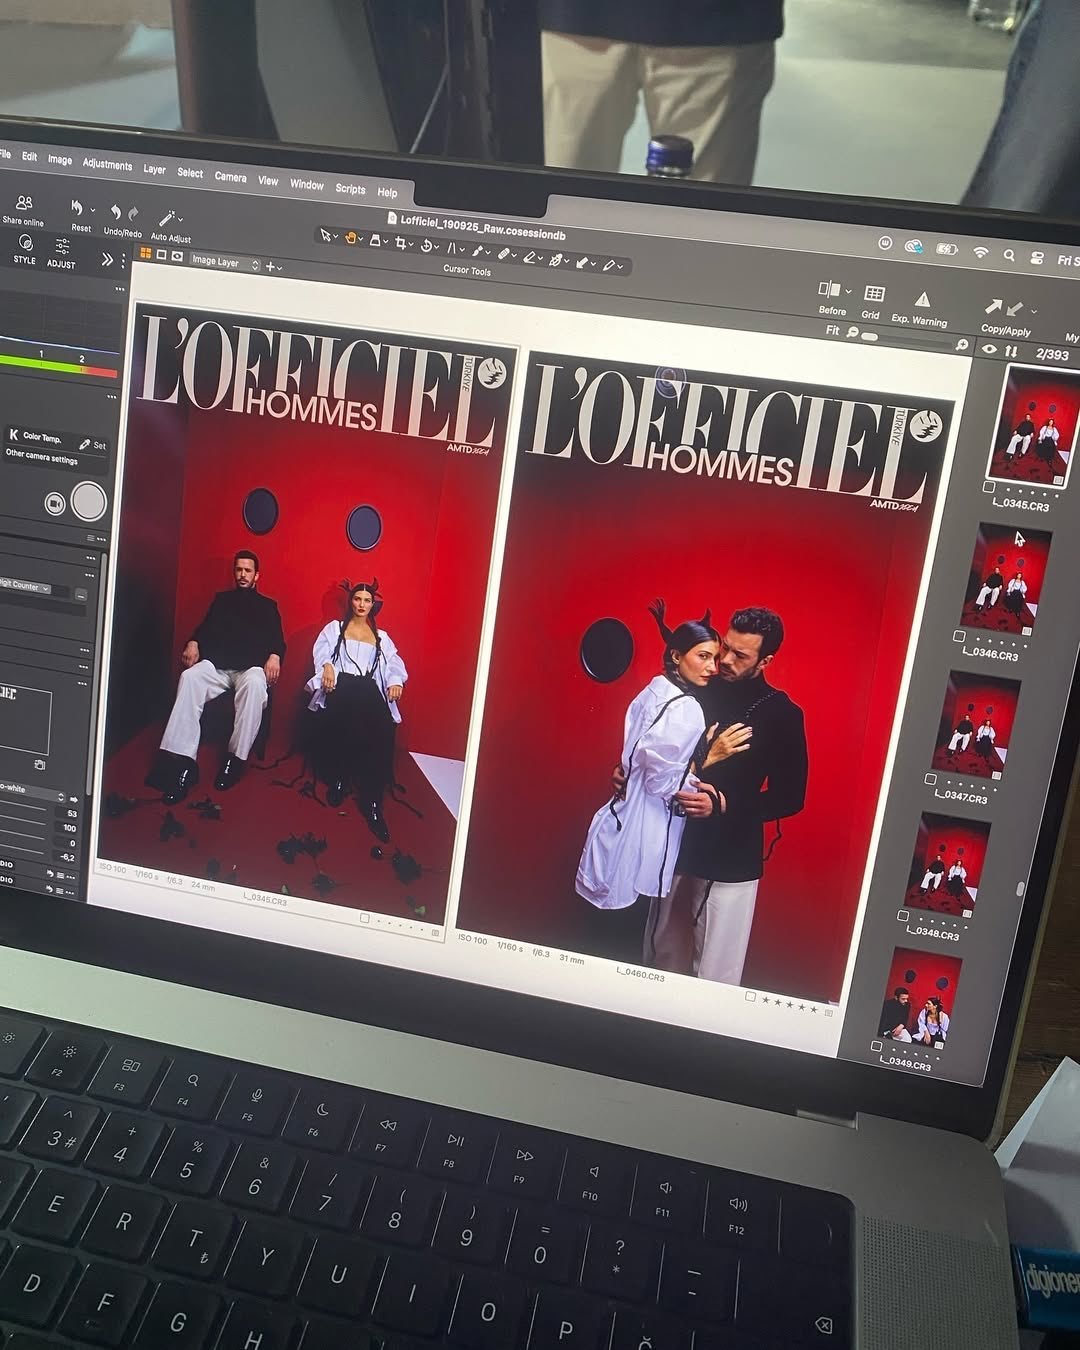Switch to the ADJUST tool tab
The height and width of the screenshot is (1350, 1080).
coord(61,252)
